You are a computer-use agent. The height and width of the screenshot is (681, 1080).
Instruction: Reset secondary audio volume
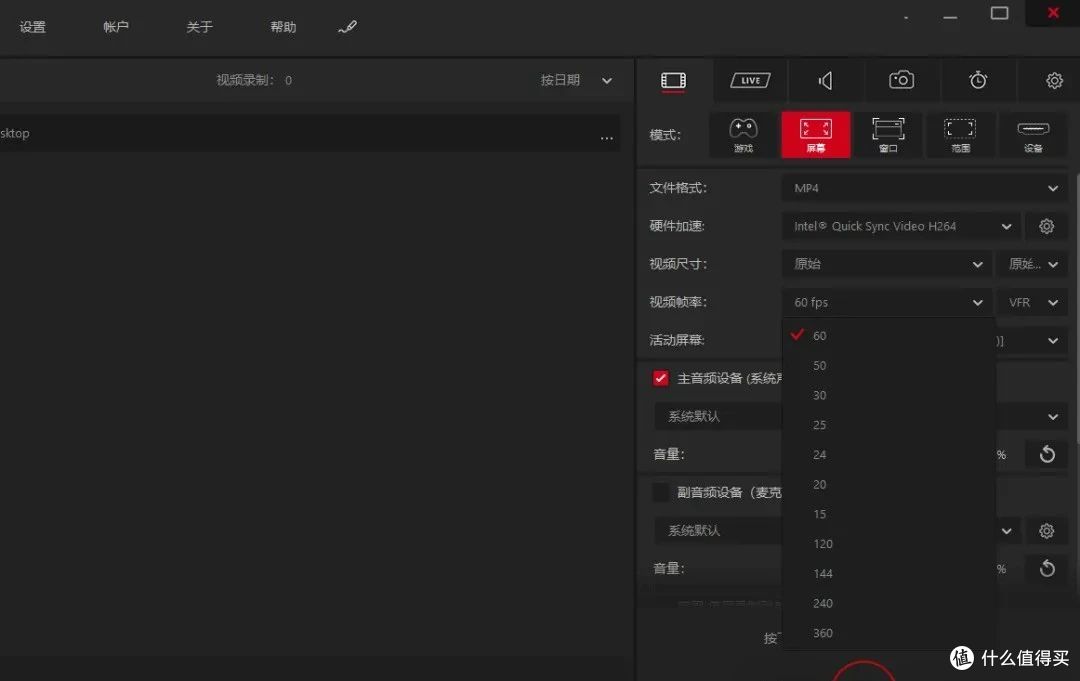1046,569
